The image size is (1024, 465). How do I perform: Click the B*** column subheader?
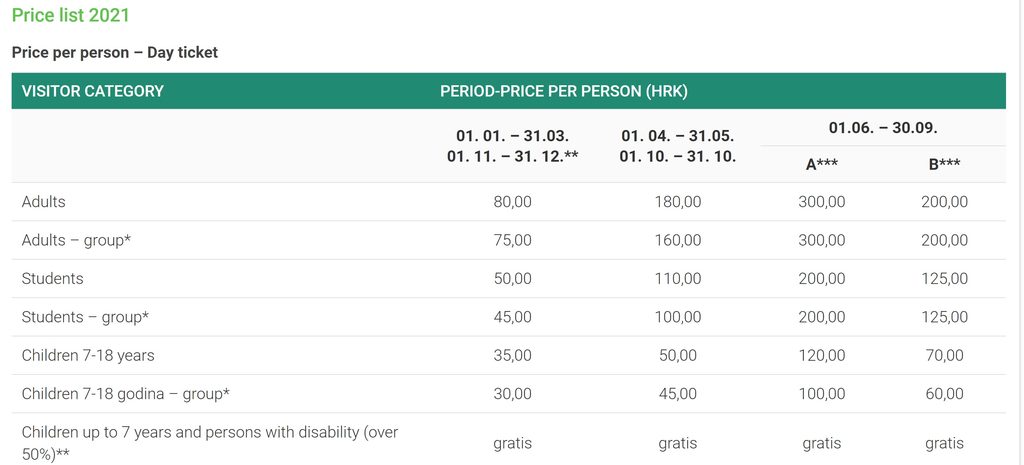944,165
